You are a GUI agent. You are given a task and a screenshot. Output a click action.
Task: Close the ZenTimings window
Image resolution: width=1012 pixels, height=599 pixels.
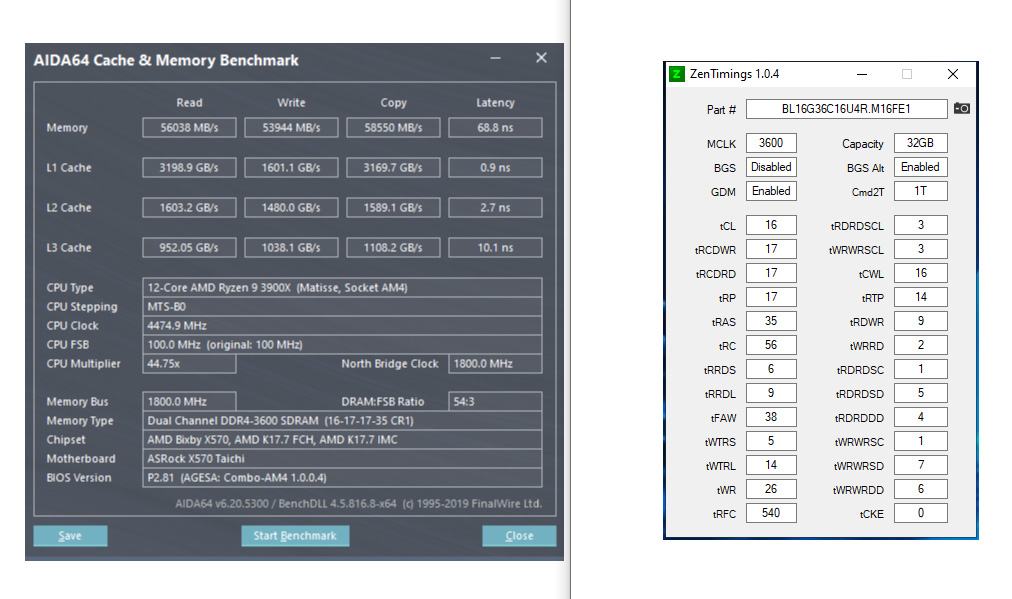tap(953, 74)
